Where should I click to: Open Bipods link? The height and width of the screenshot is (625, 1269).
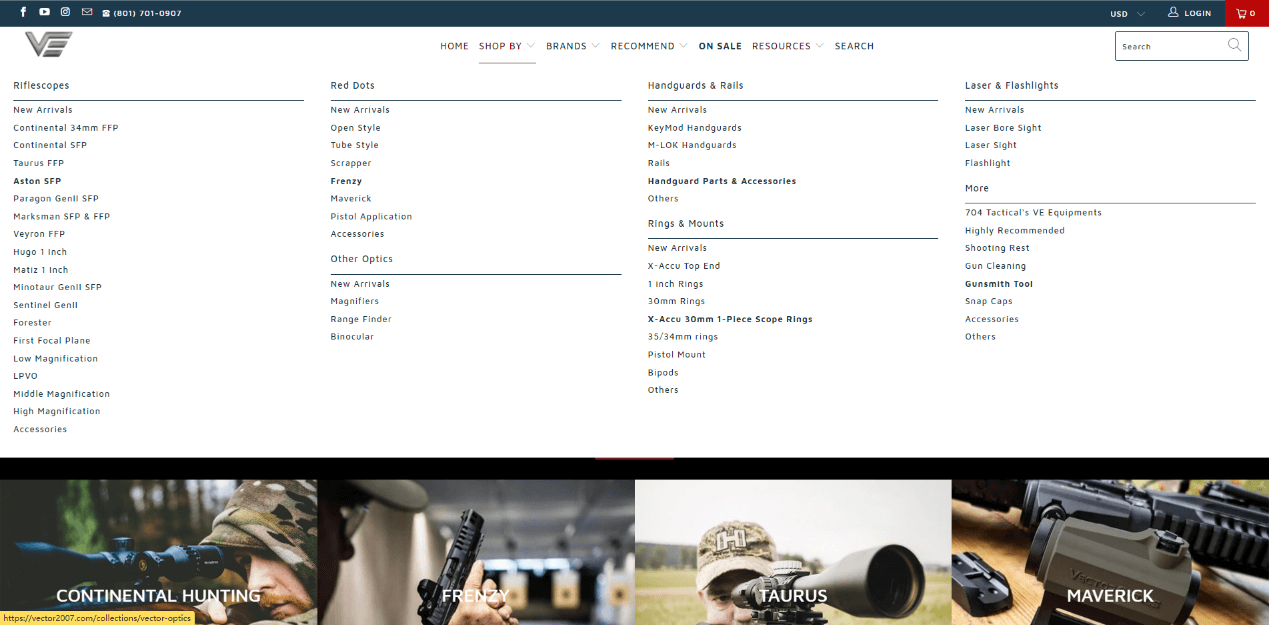pos(663,372)
